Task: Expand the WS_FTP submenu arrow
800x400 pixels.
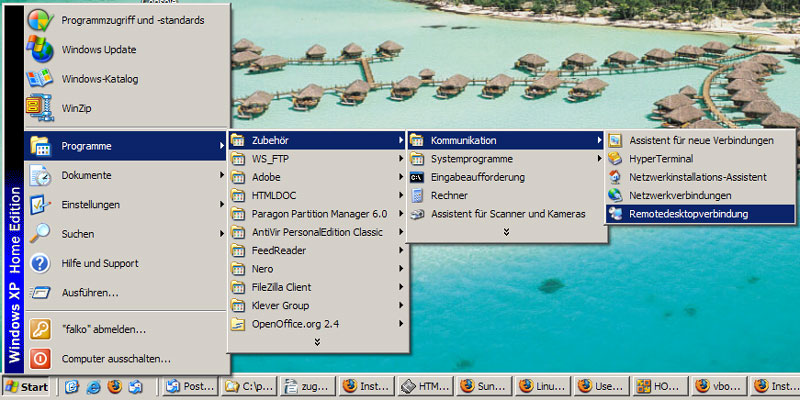Action: (x=402, y=159)
